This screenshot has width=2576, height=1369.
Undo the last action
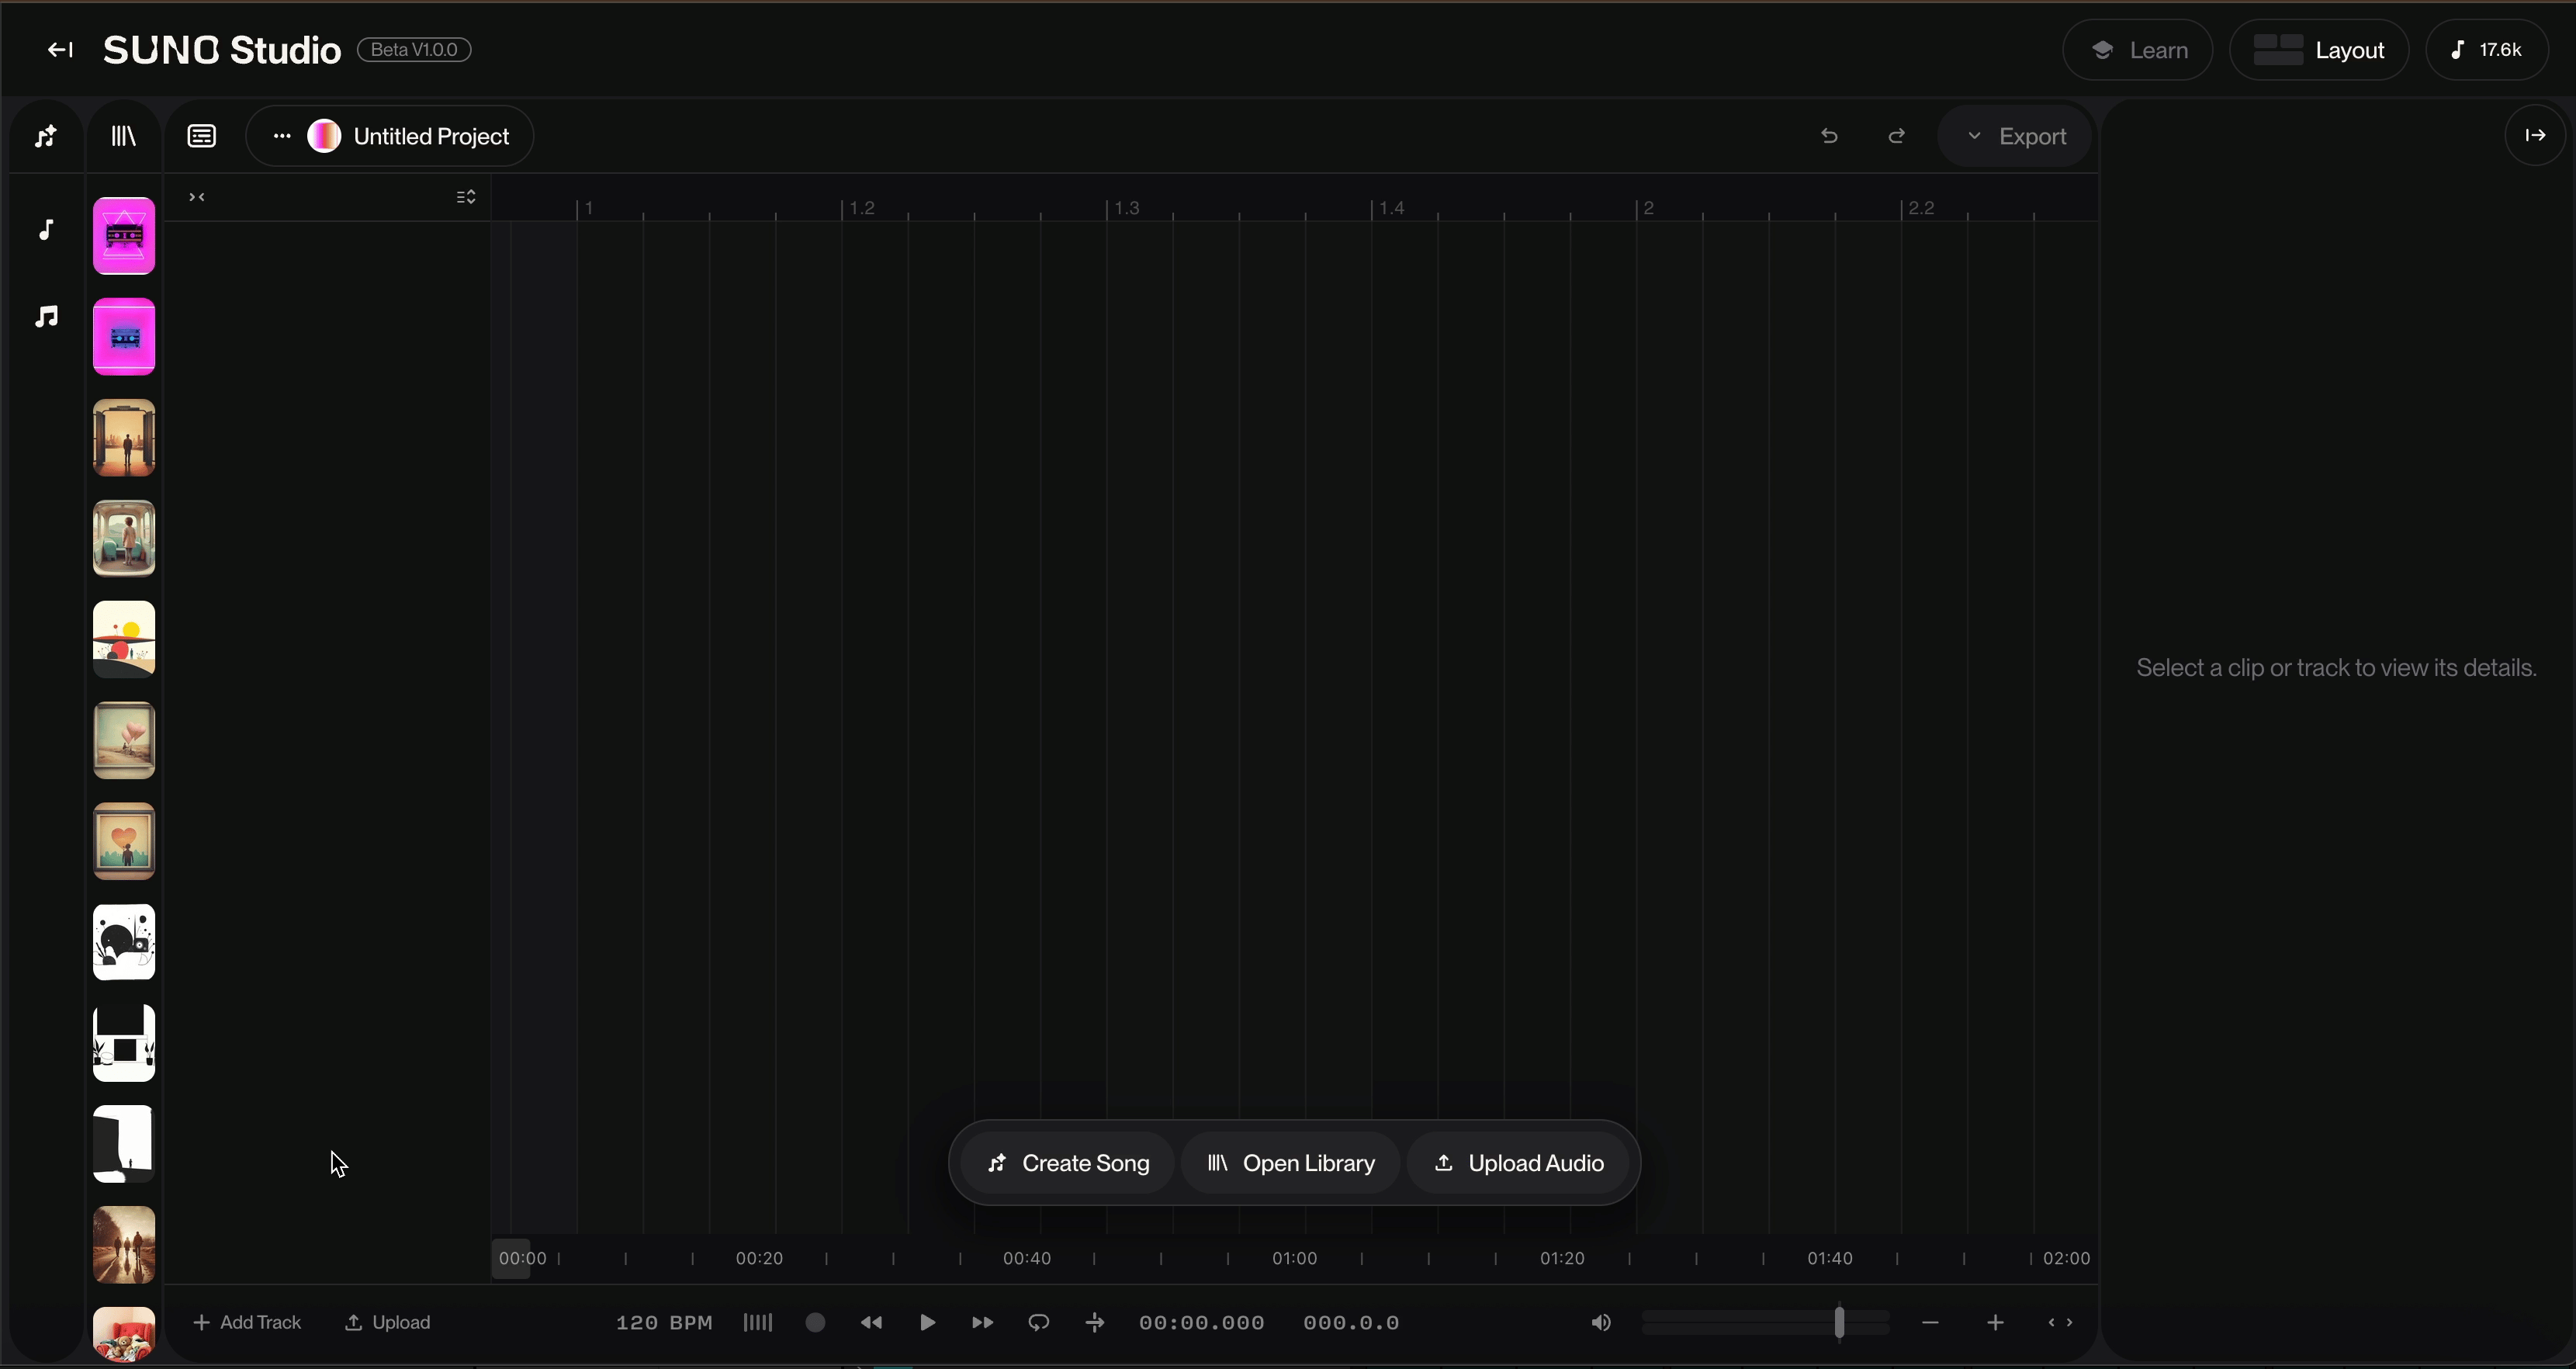[x=1829, y=136]
